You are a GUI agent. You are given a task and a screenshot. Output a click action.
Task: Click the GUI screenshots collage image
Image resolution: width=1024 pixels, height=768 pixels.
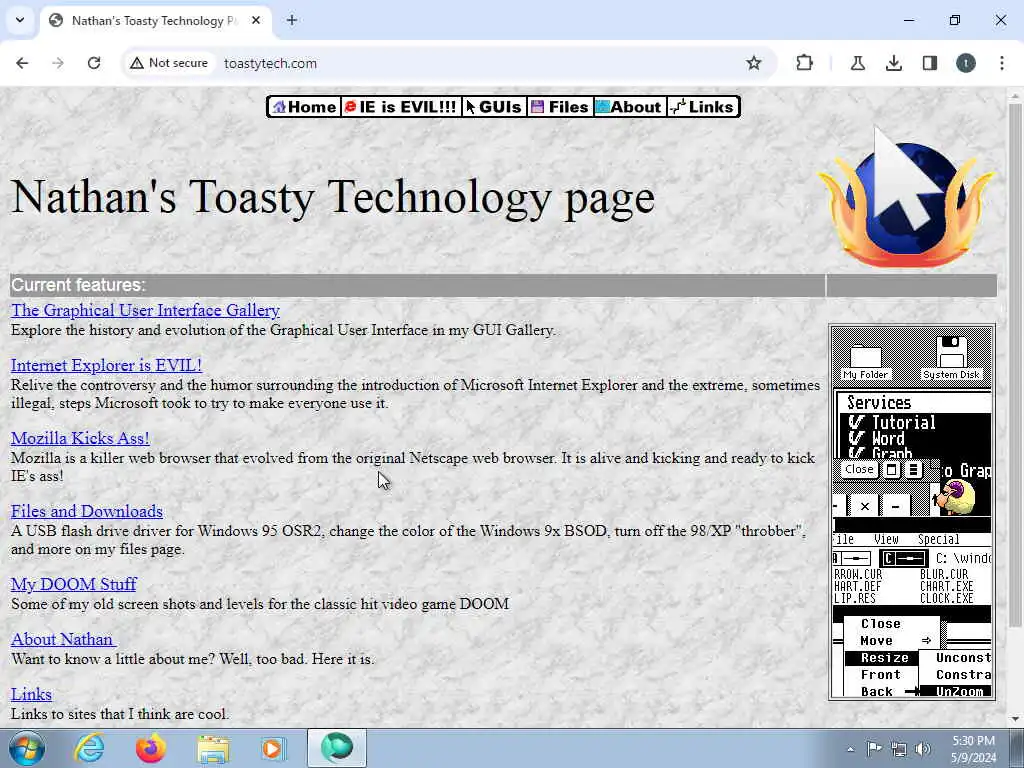pyautogui.click(x=912, y=512)
